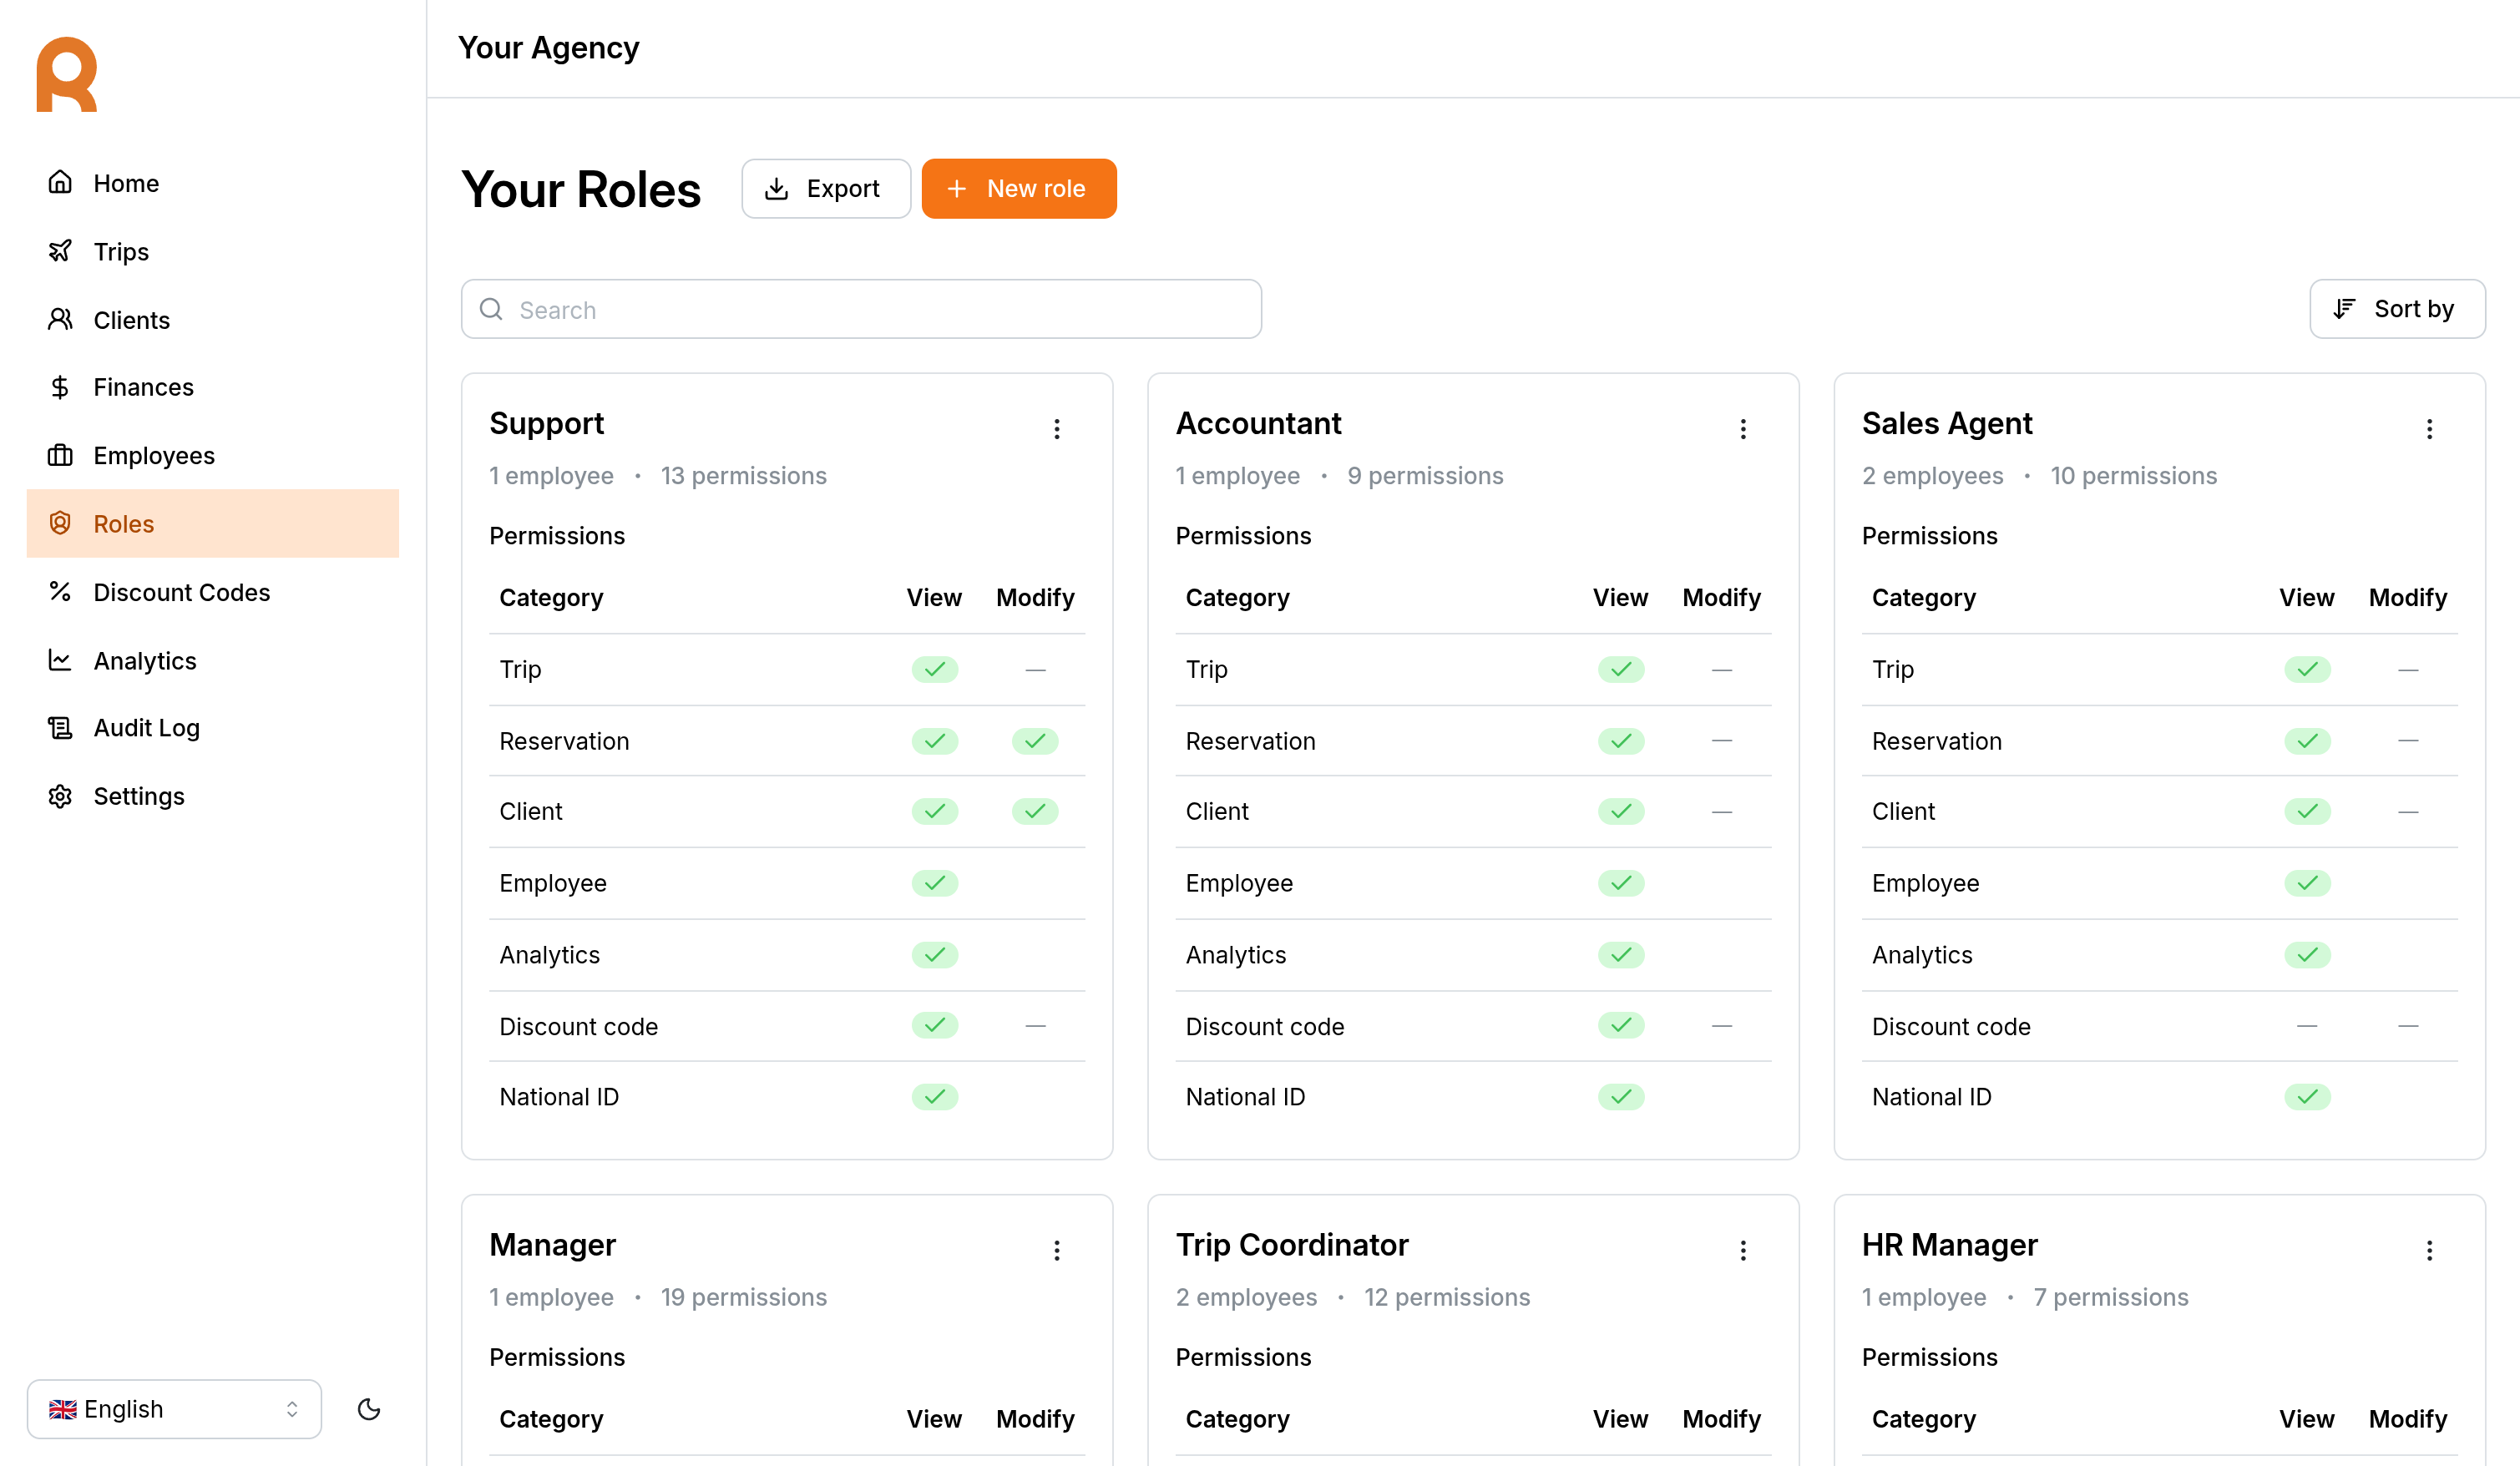The height and width of the screenshot is (1466, 2520).
Task: Click Support Client modify checkmark
Action: coord(1034,811)
